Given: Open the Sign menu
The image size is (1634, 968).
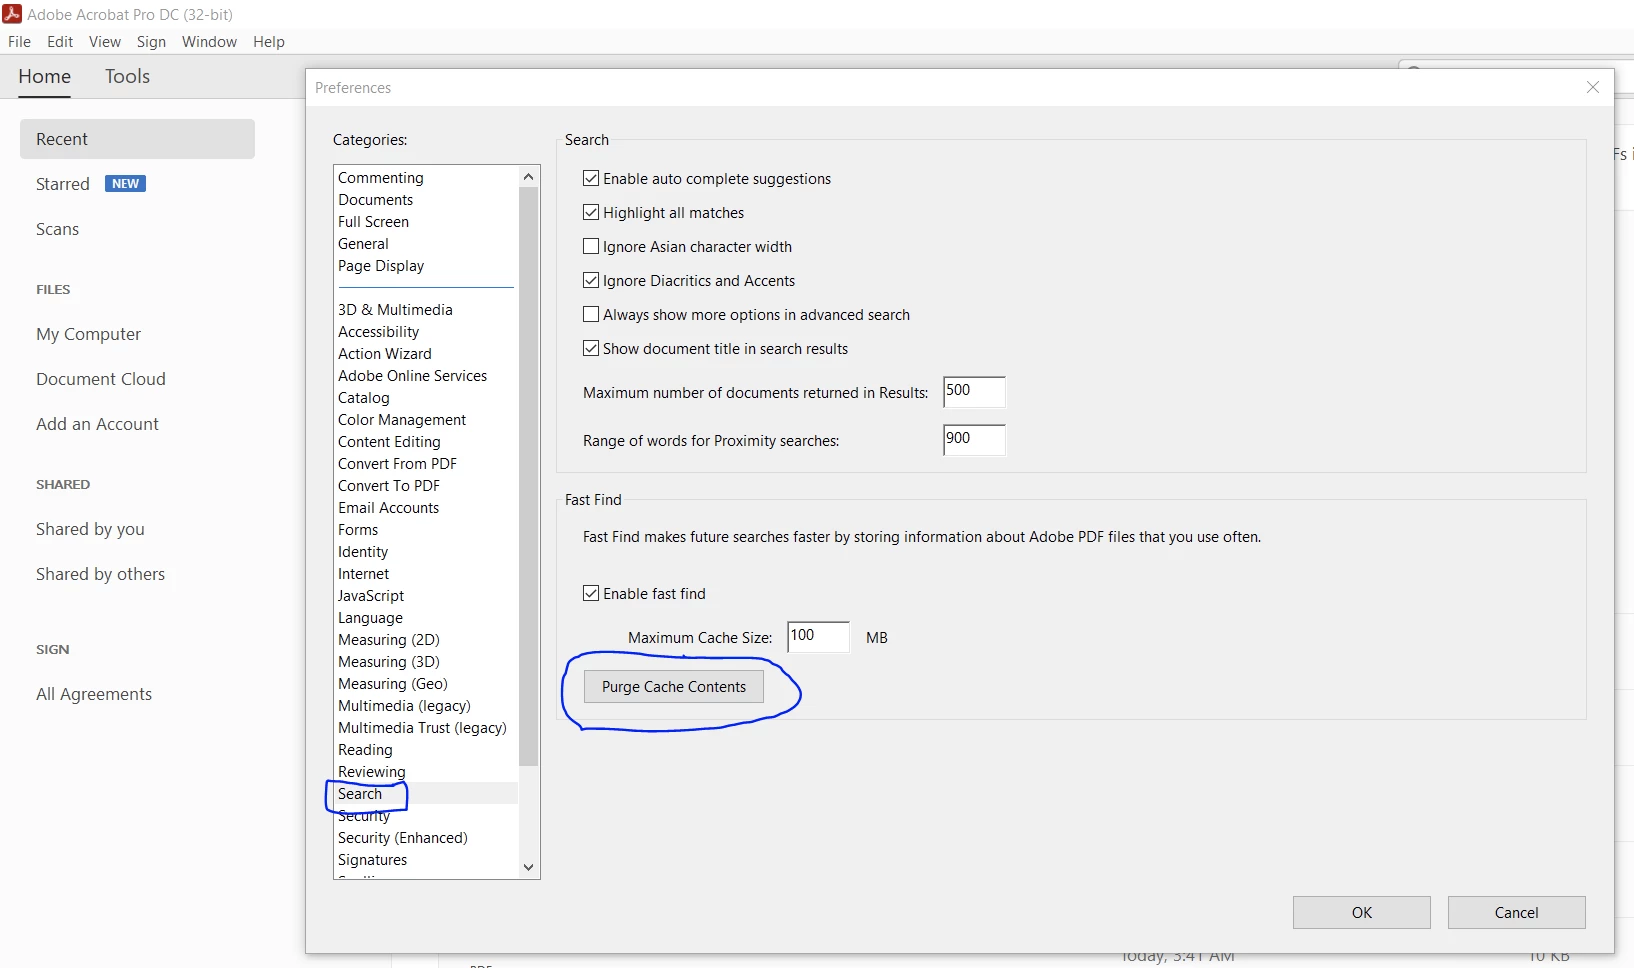Looking at the screenshot, I should 151,42.
